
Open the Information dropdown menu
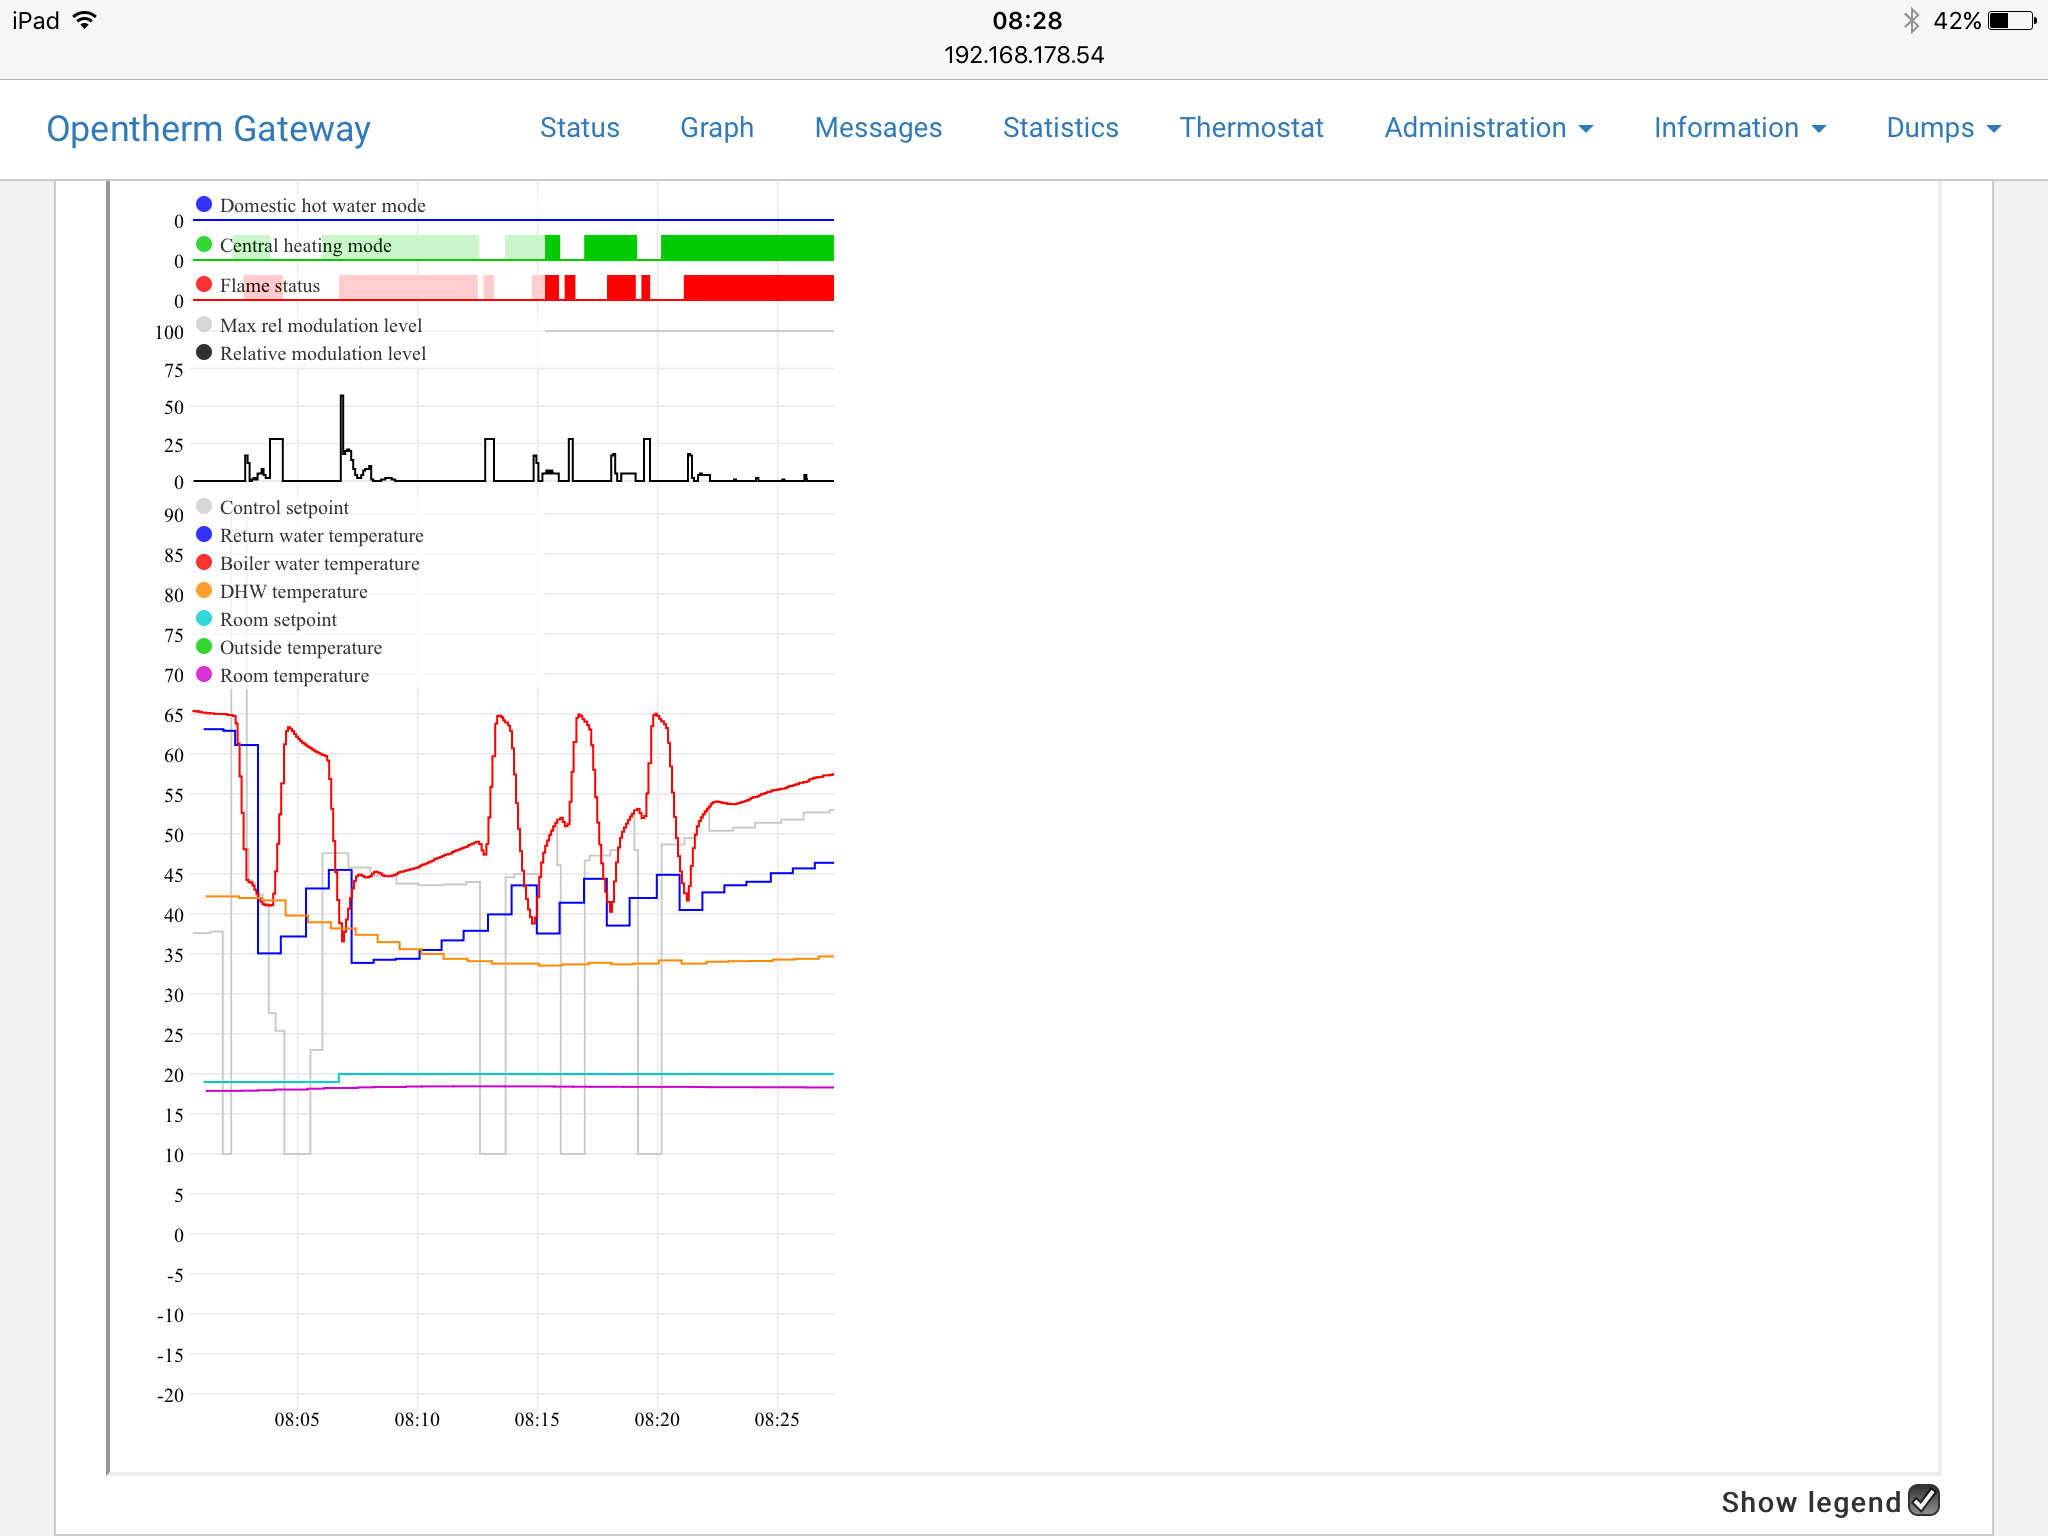[x=1739, y=128]
